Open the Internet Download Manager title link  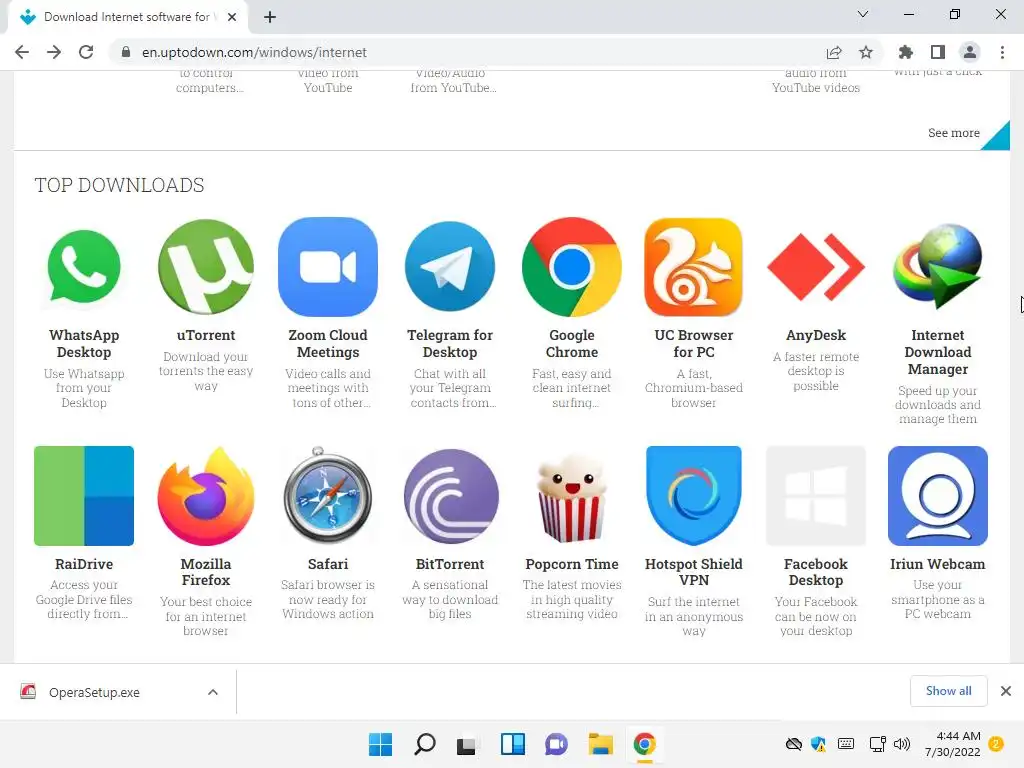pyautogui.click(x=938, y=352)
